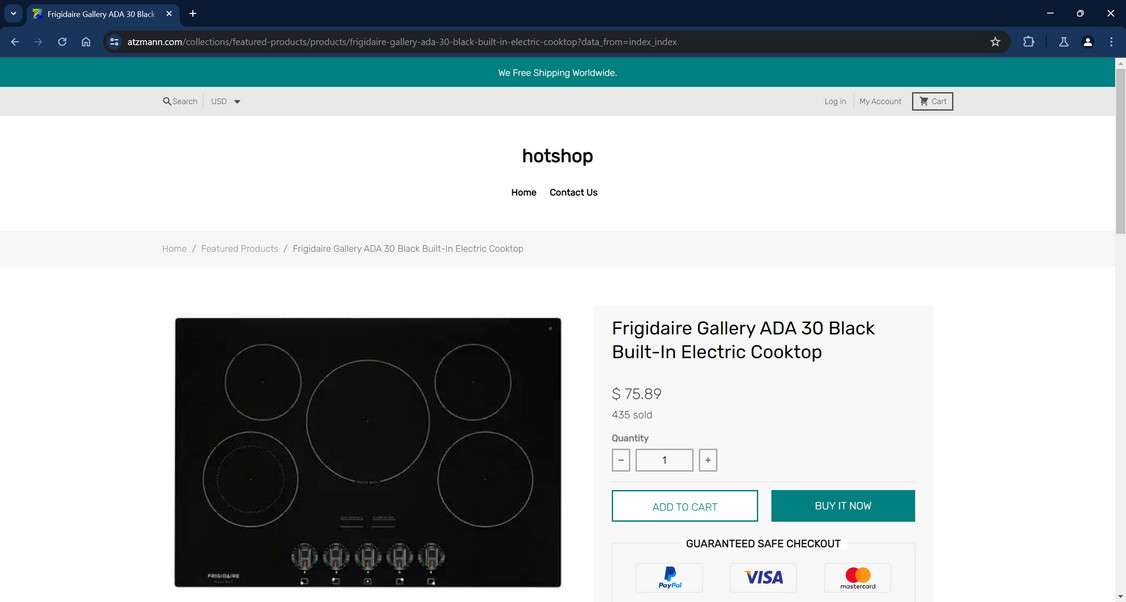Click the ADD TO CART button
1126x602 pixels.
(684, 506)
